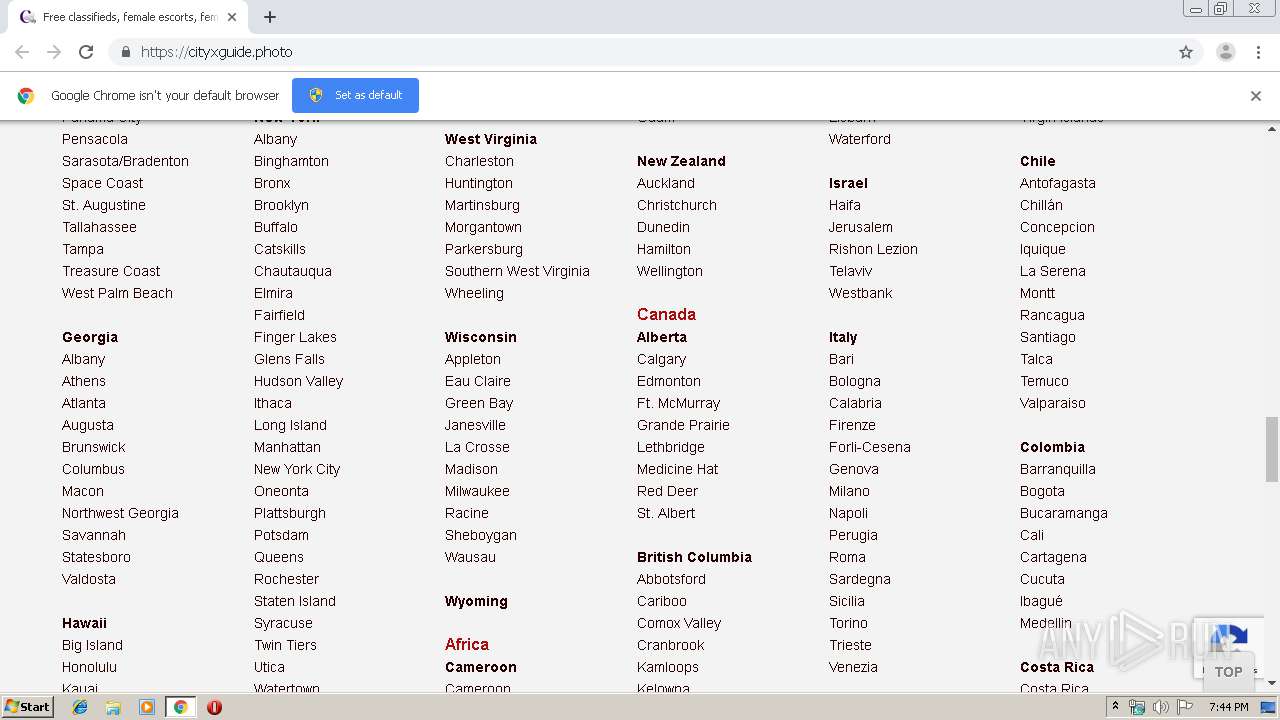Open the Jerusalem link under Israel
This screenshot has width=1280, height=720.
point(861,227)
